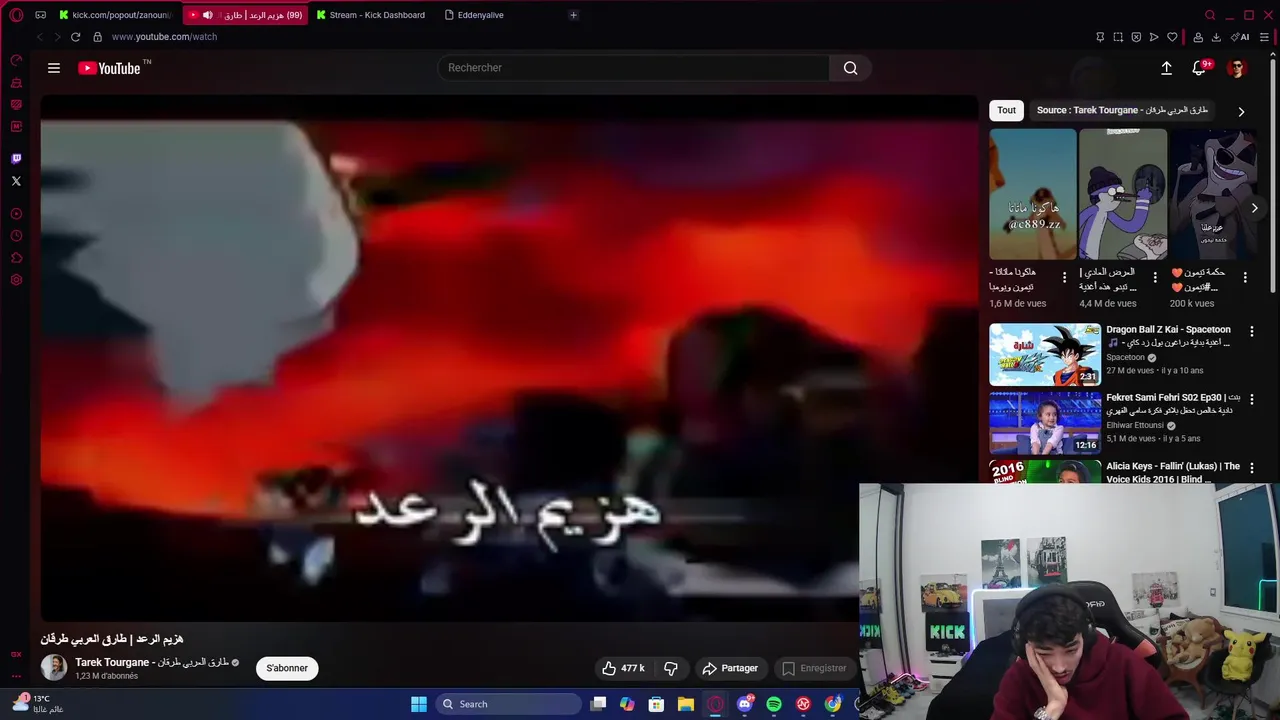Screen dimensions: 1280x720
Task: Open Windows Start menu
Action: [x=419, y=704]
